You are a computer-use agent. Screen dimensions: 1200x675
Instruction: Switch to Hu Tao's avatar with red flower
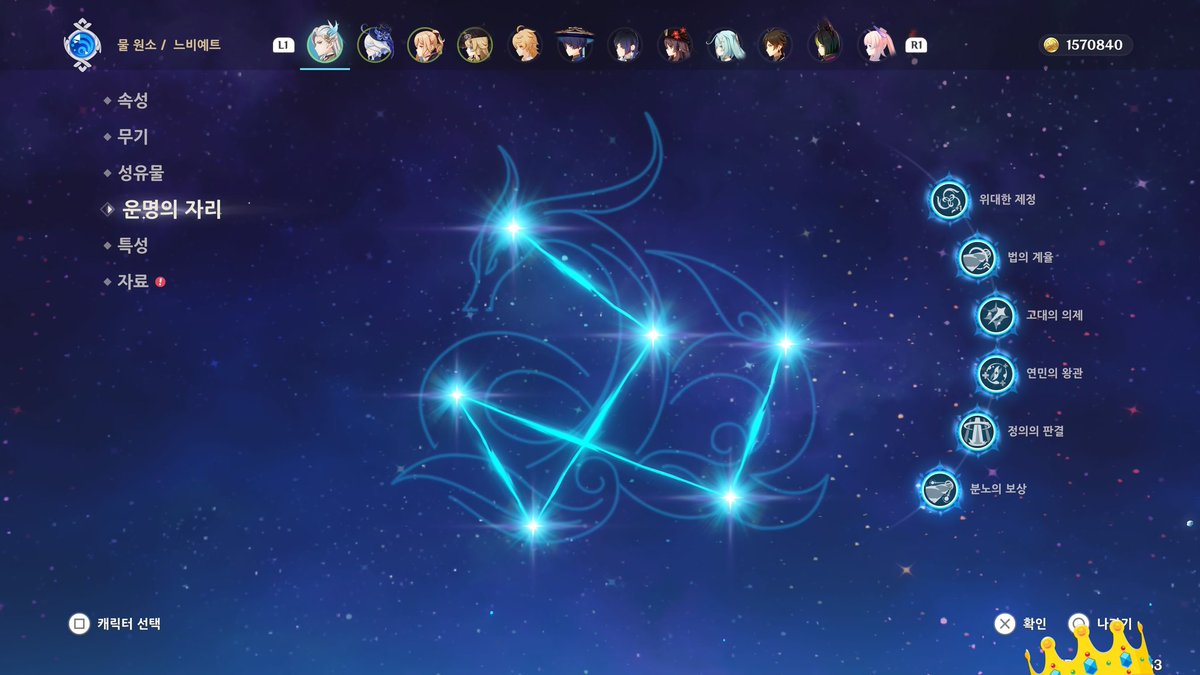tap(675, 45)
